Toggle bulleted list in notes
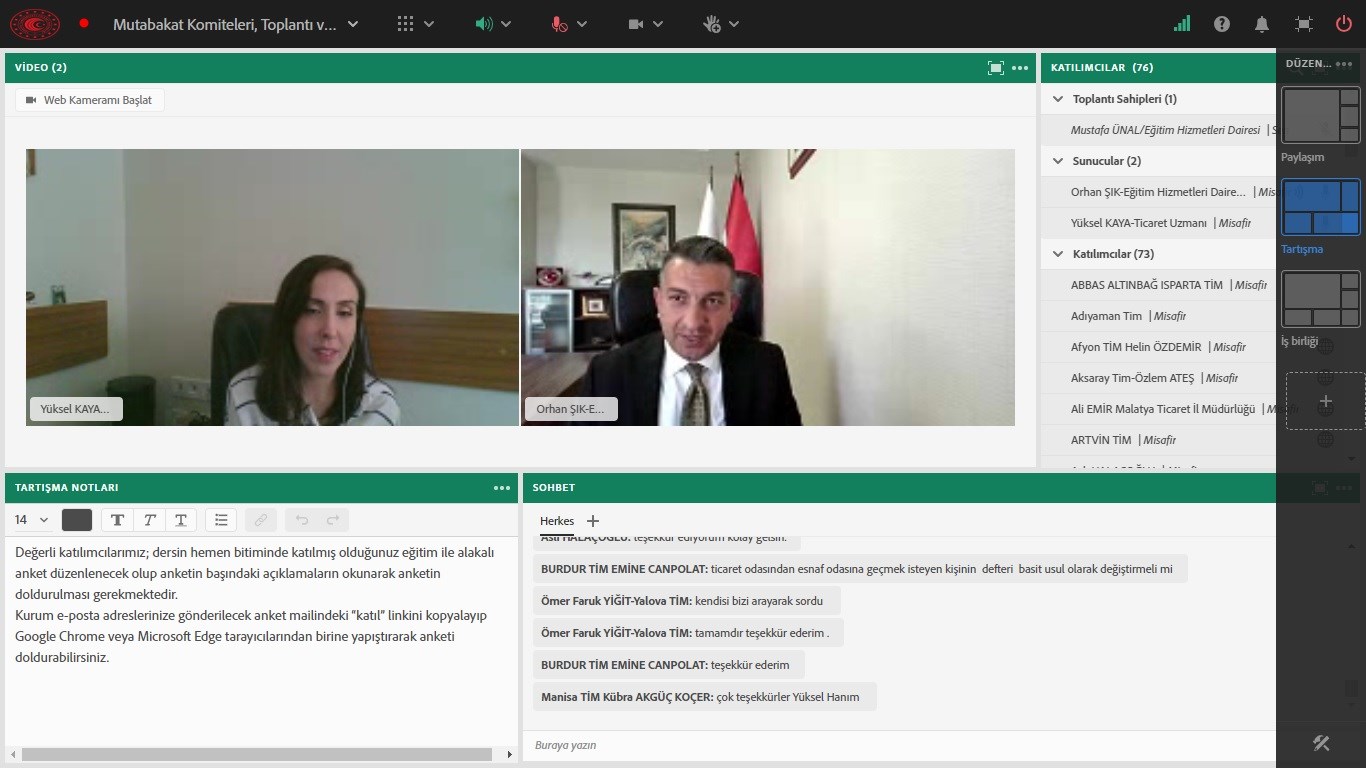The height and width of the screenshot is (768, 1366). pos(221,520)
